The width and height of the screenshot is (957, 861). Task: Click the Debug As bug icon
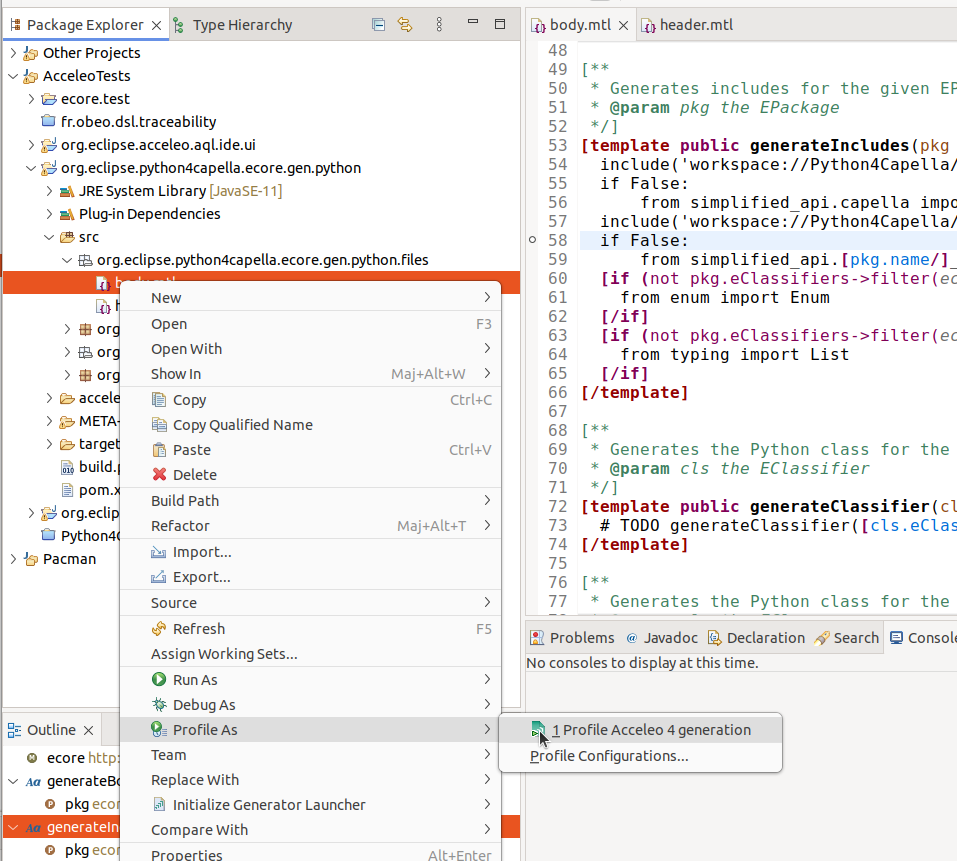(x=159, y=705)
